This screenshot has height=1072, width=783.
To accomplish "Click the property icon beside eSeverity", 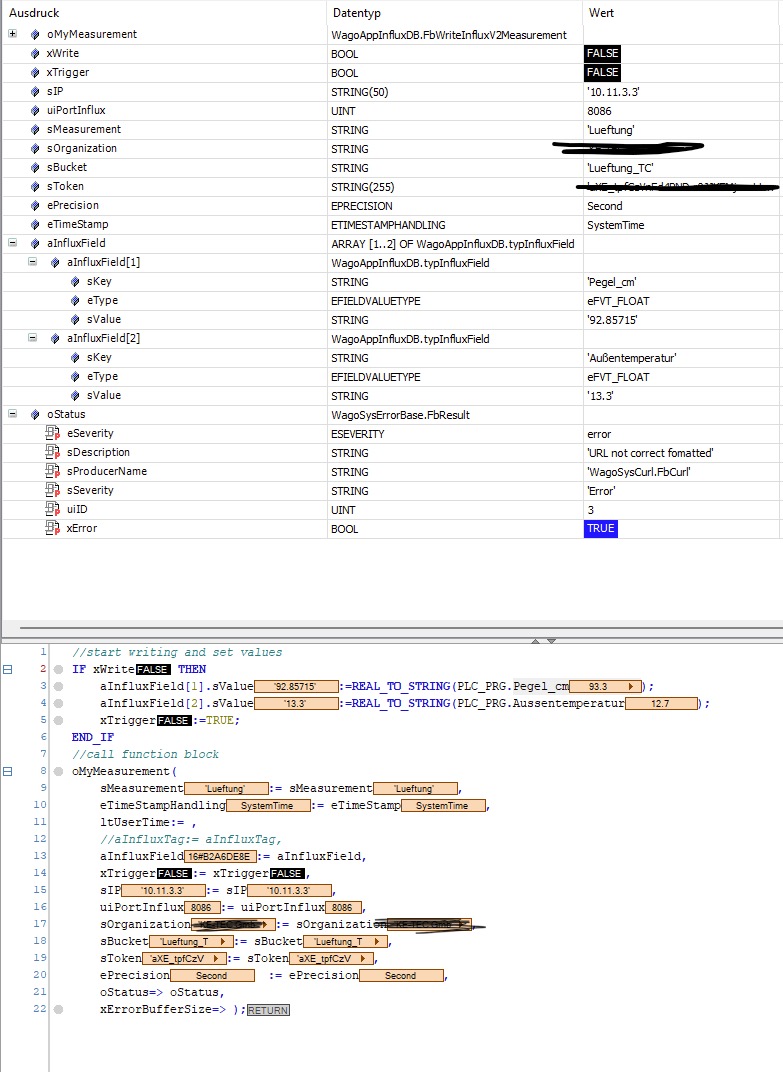I will [53, 433].
